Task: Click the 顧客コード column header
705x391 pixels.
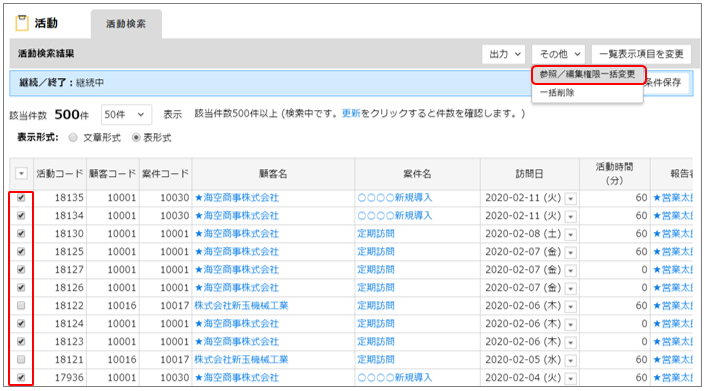Action: click(113, 173)
